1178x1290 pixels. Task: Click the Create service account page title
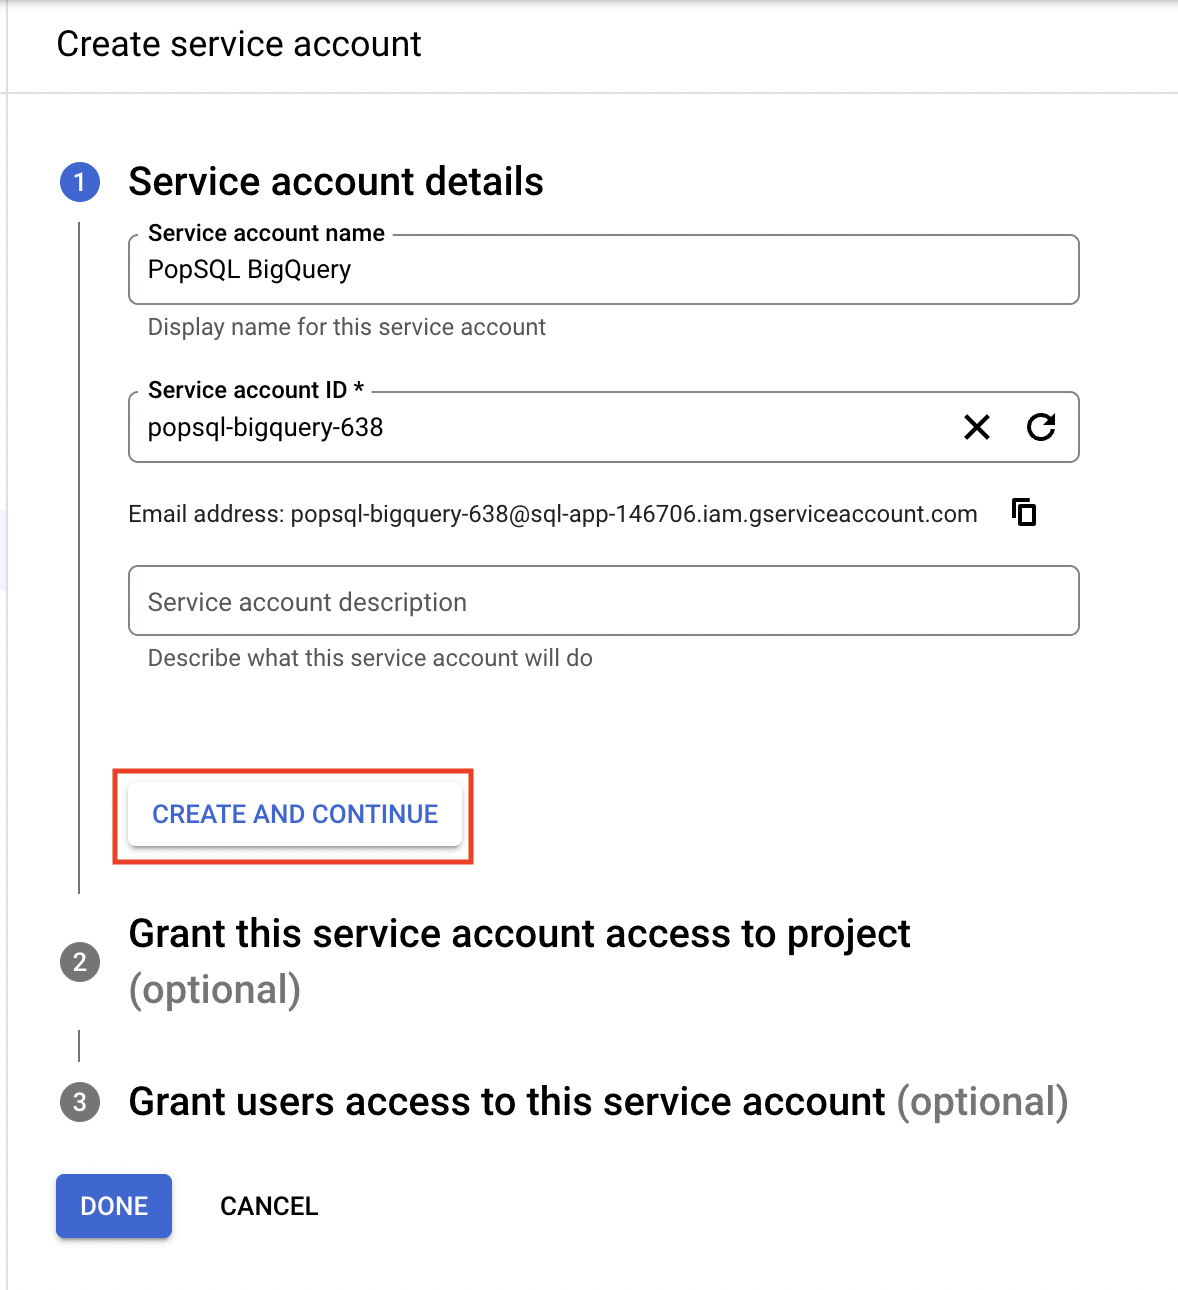[239, 44]
